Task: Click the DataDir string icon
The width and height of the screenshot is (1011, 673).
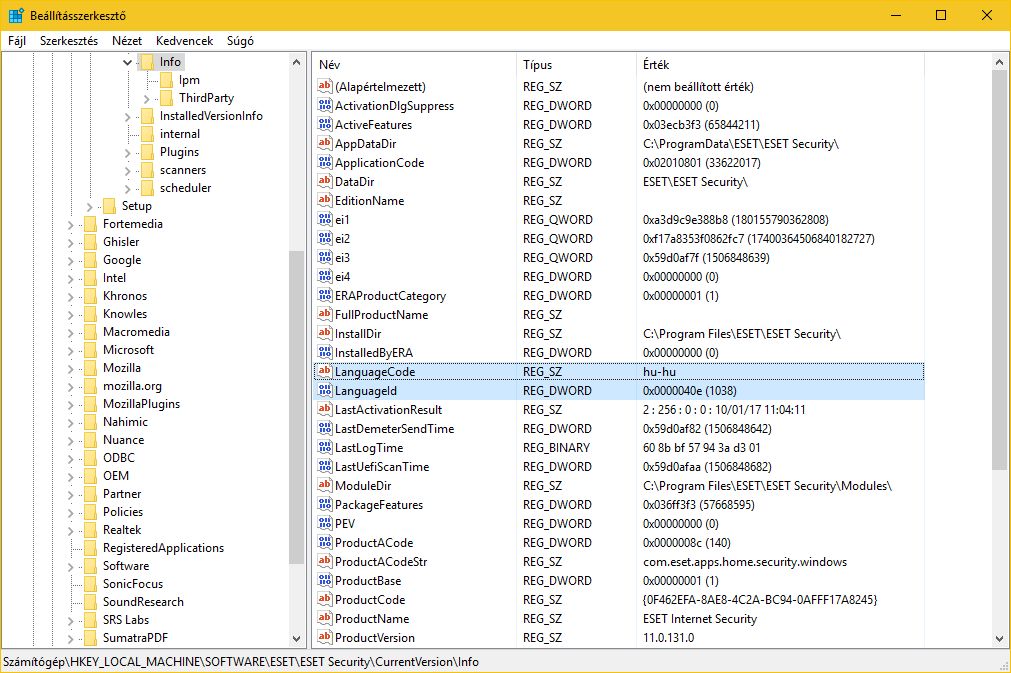Action: point(325,181)
